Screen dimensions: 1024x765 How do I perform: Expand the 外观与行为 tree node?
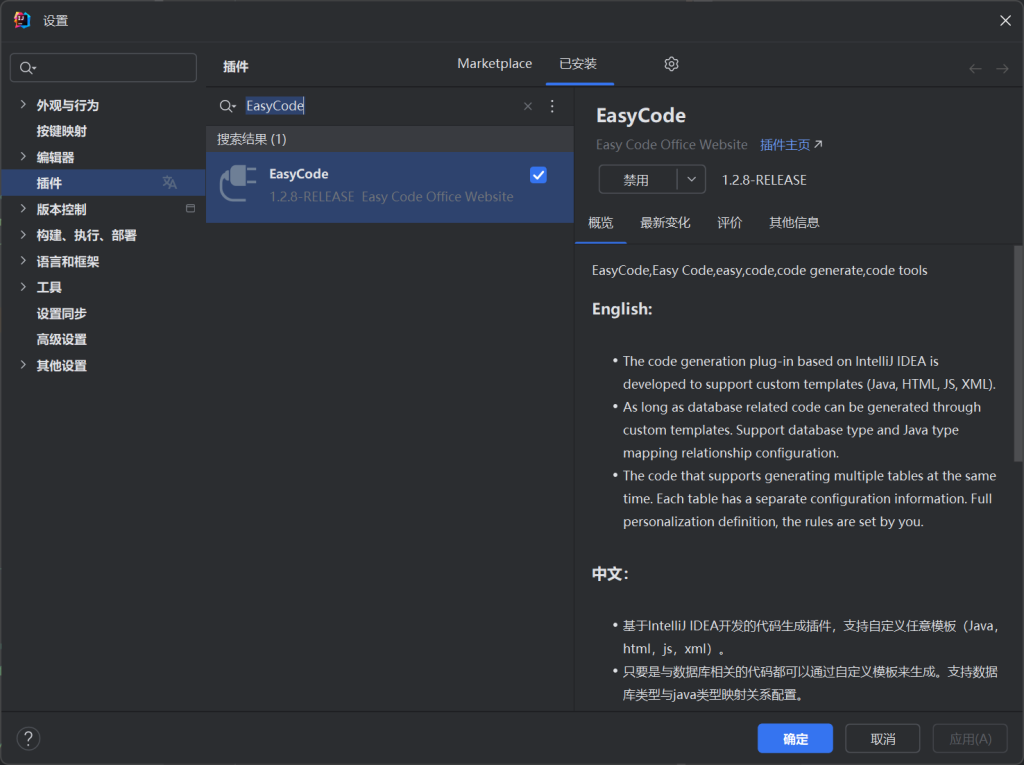[22, 105]
